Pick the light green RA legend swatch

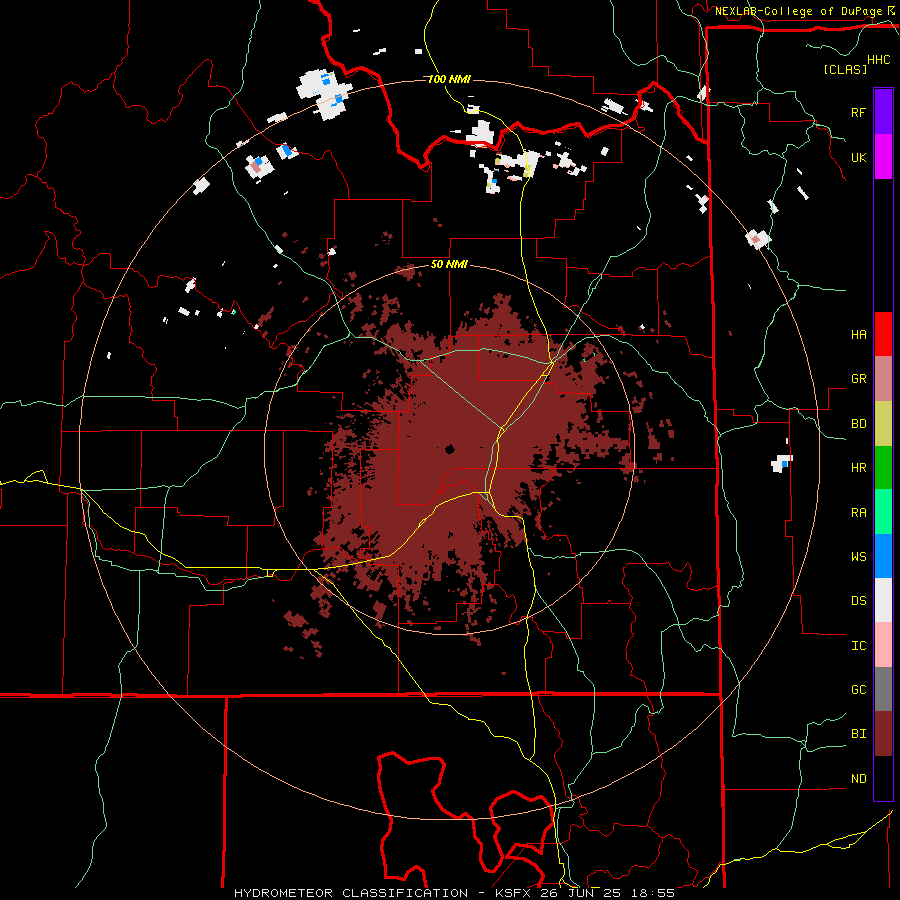click(883, 512)
